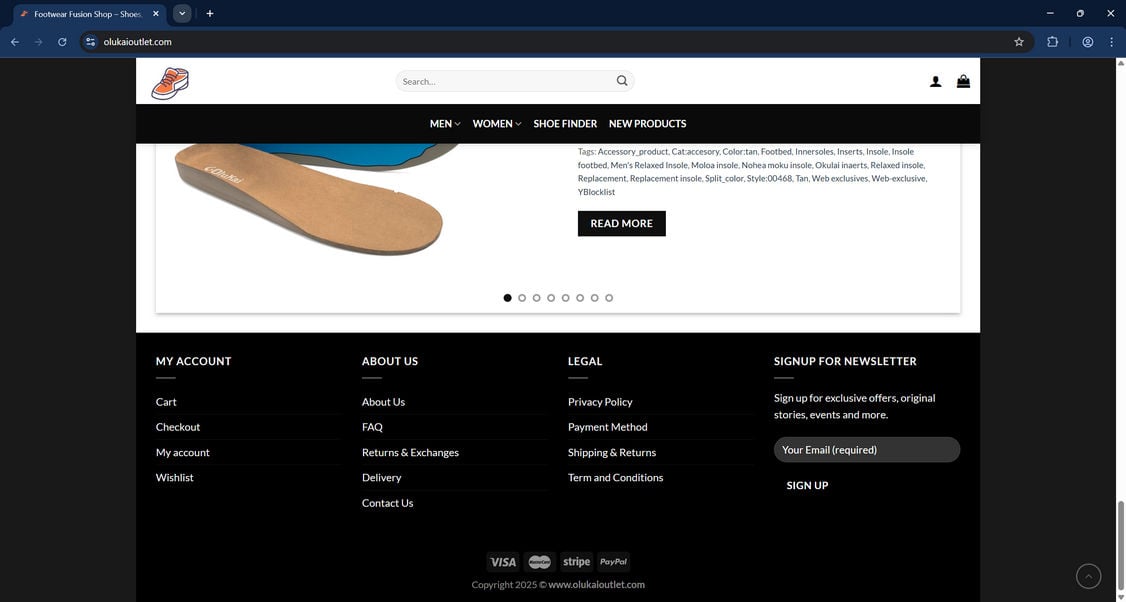This screenshot has width=1126, height=602.
Task: Open Chrome profile icon
Action: coord(1087,42)
